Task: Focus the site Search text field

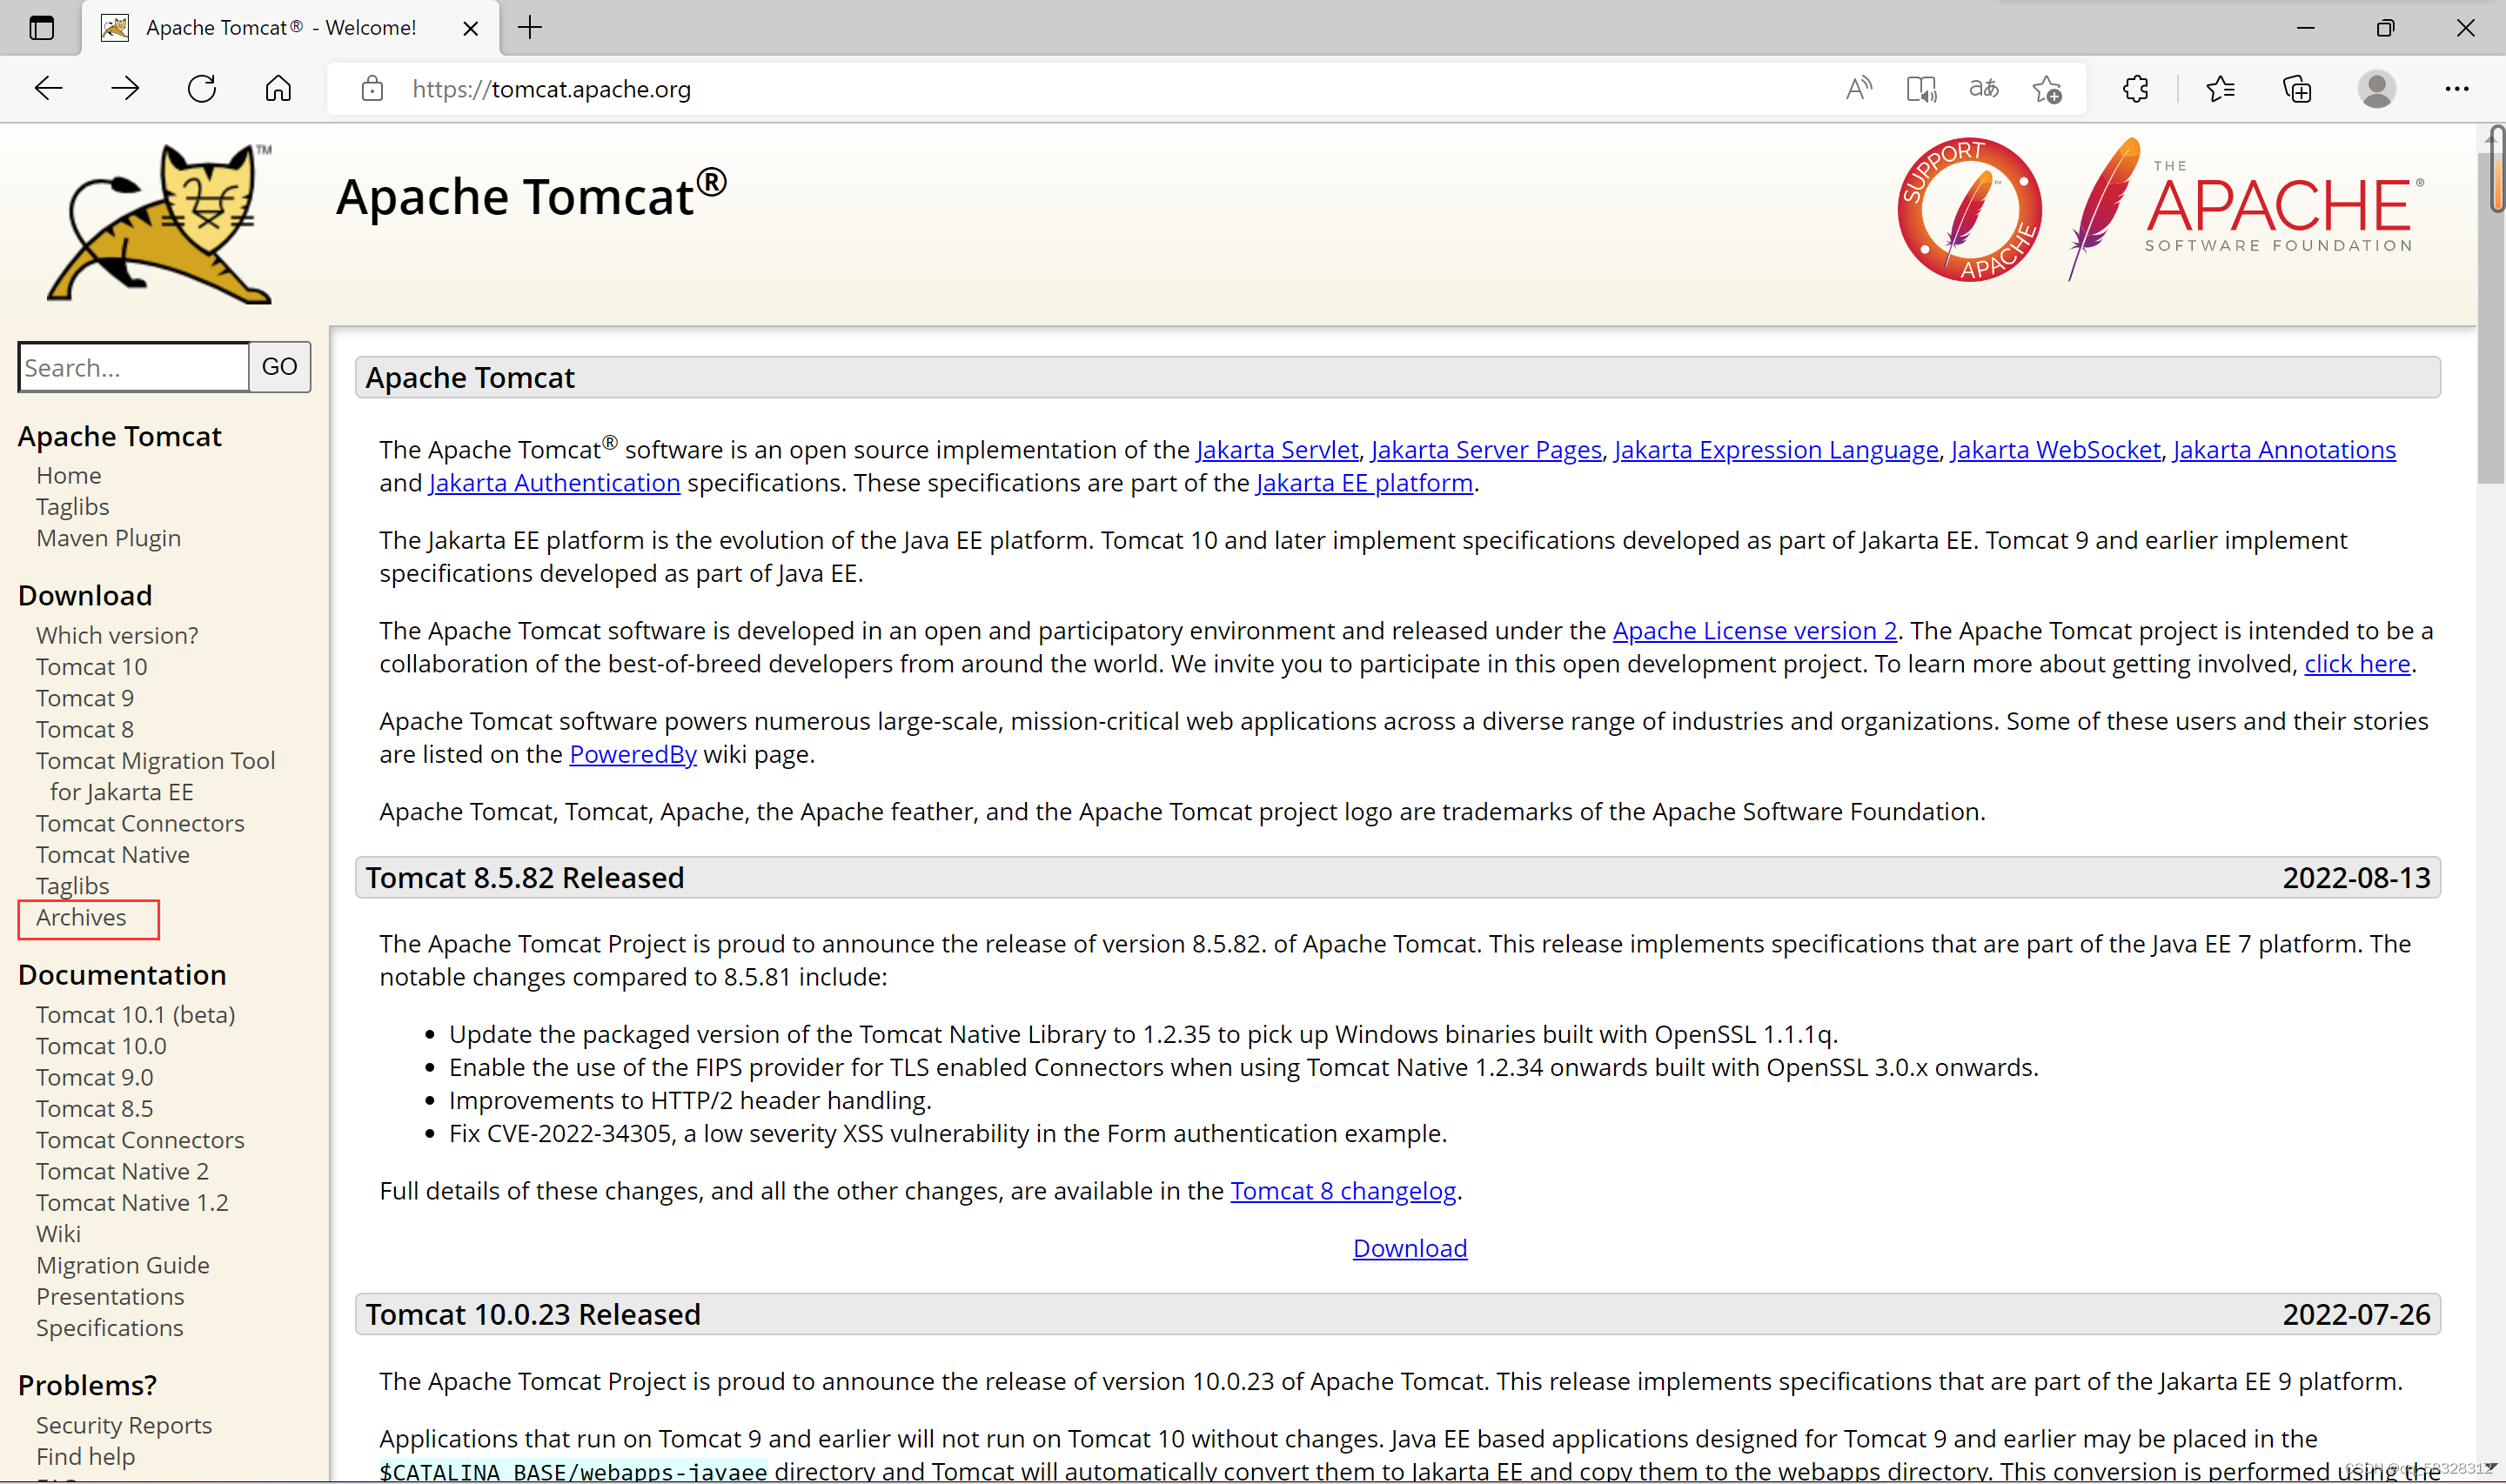Action: coord(133,367)
